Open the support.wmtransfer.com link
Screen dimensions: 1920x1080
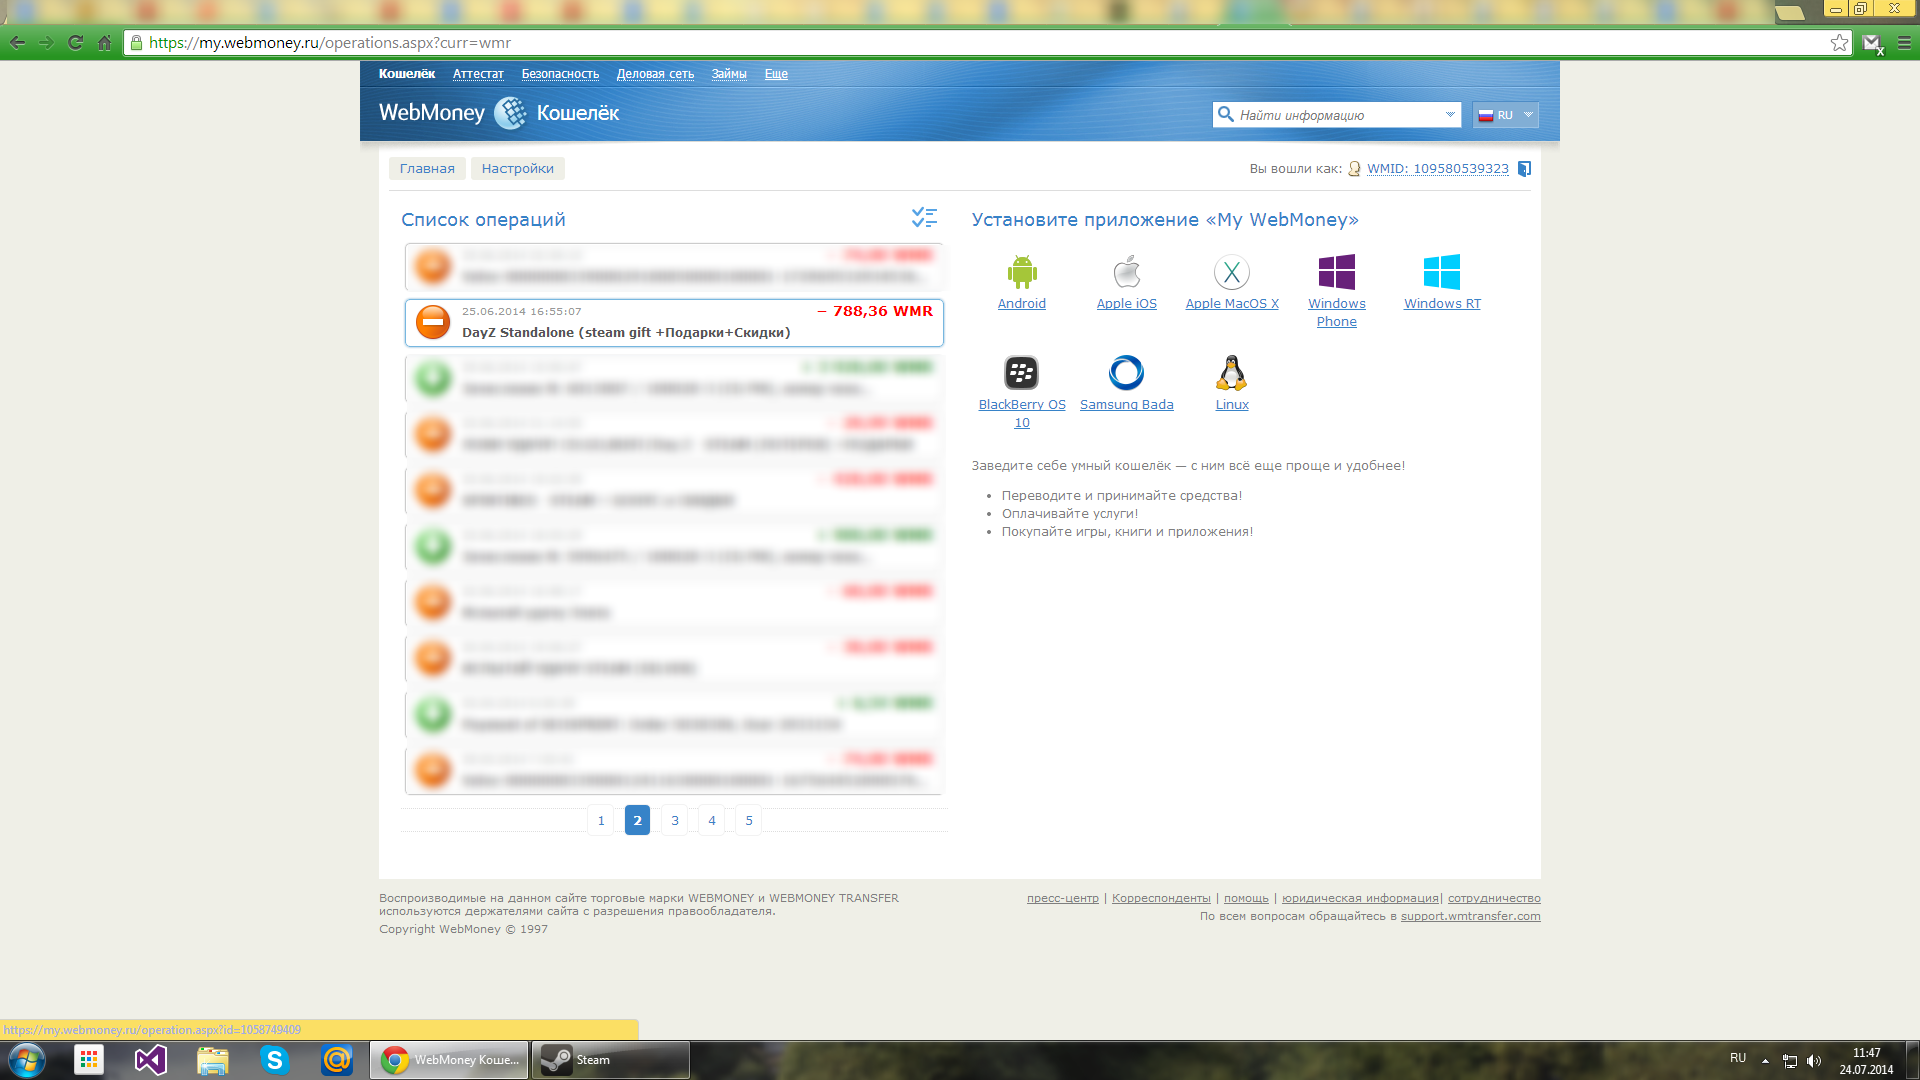tap(1470, 916)
